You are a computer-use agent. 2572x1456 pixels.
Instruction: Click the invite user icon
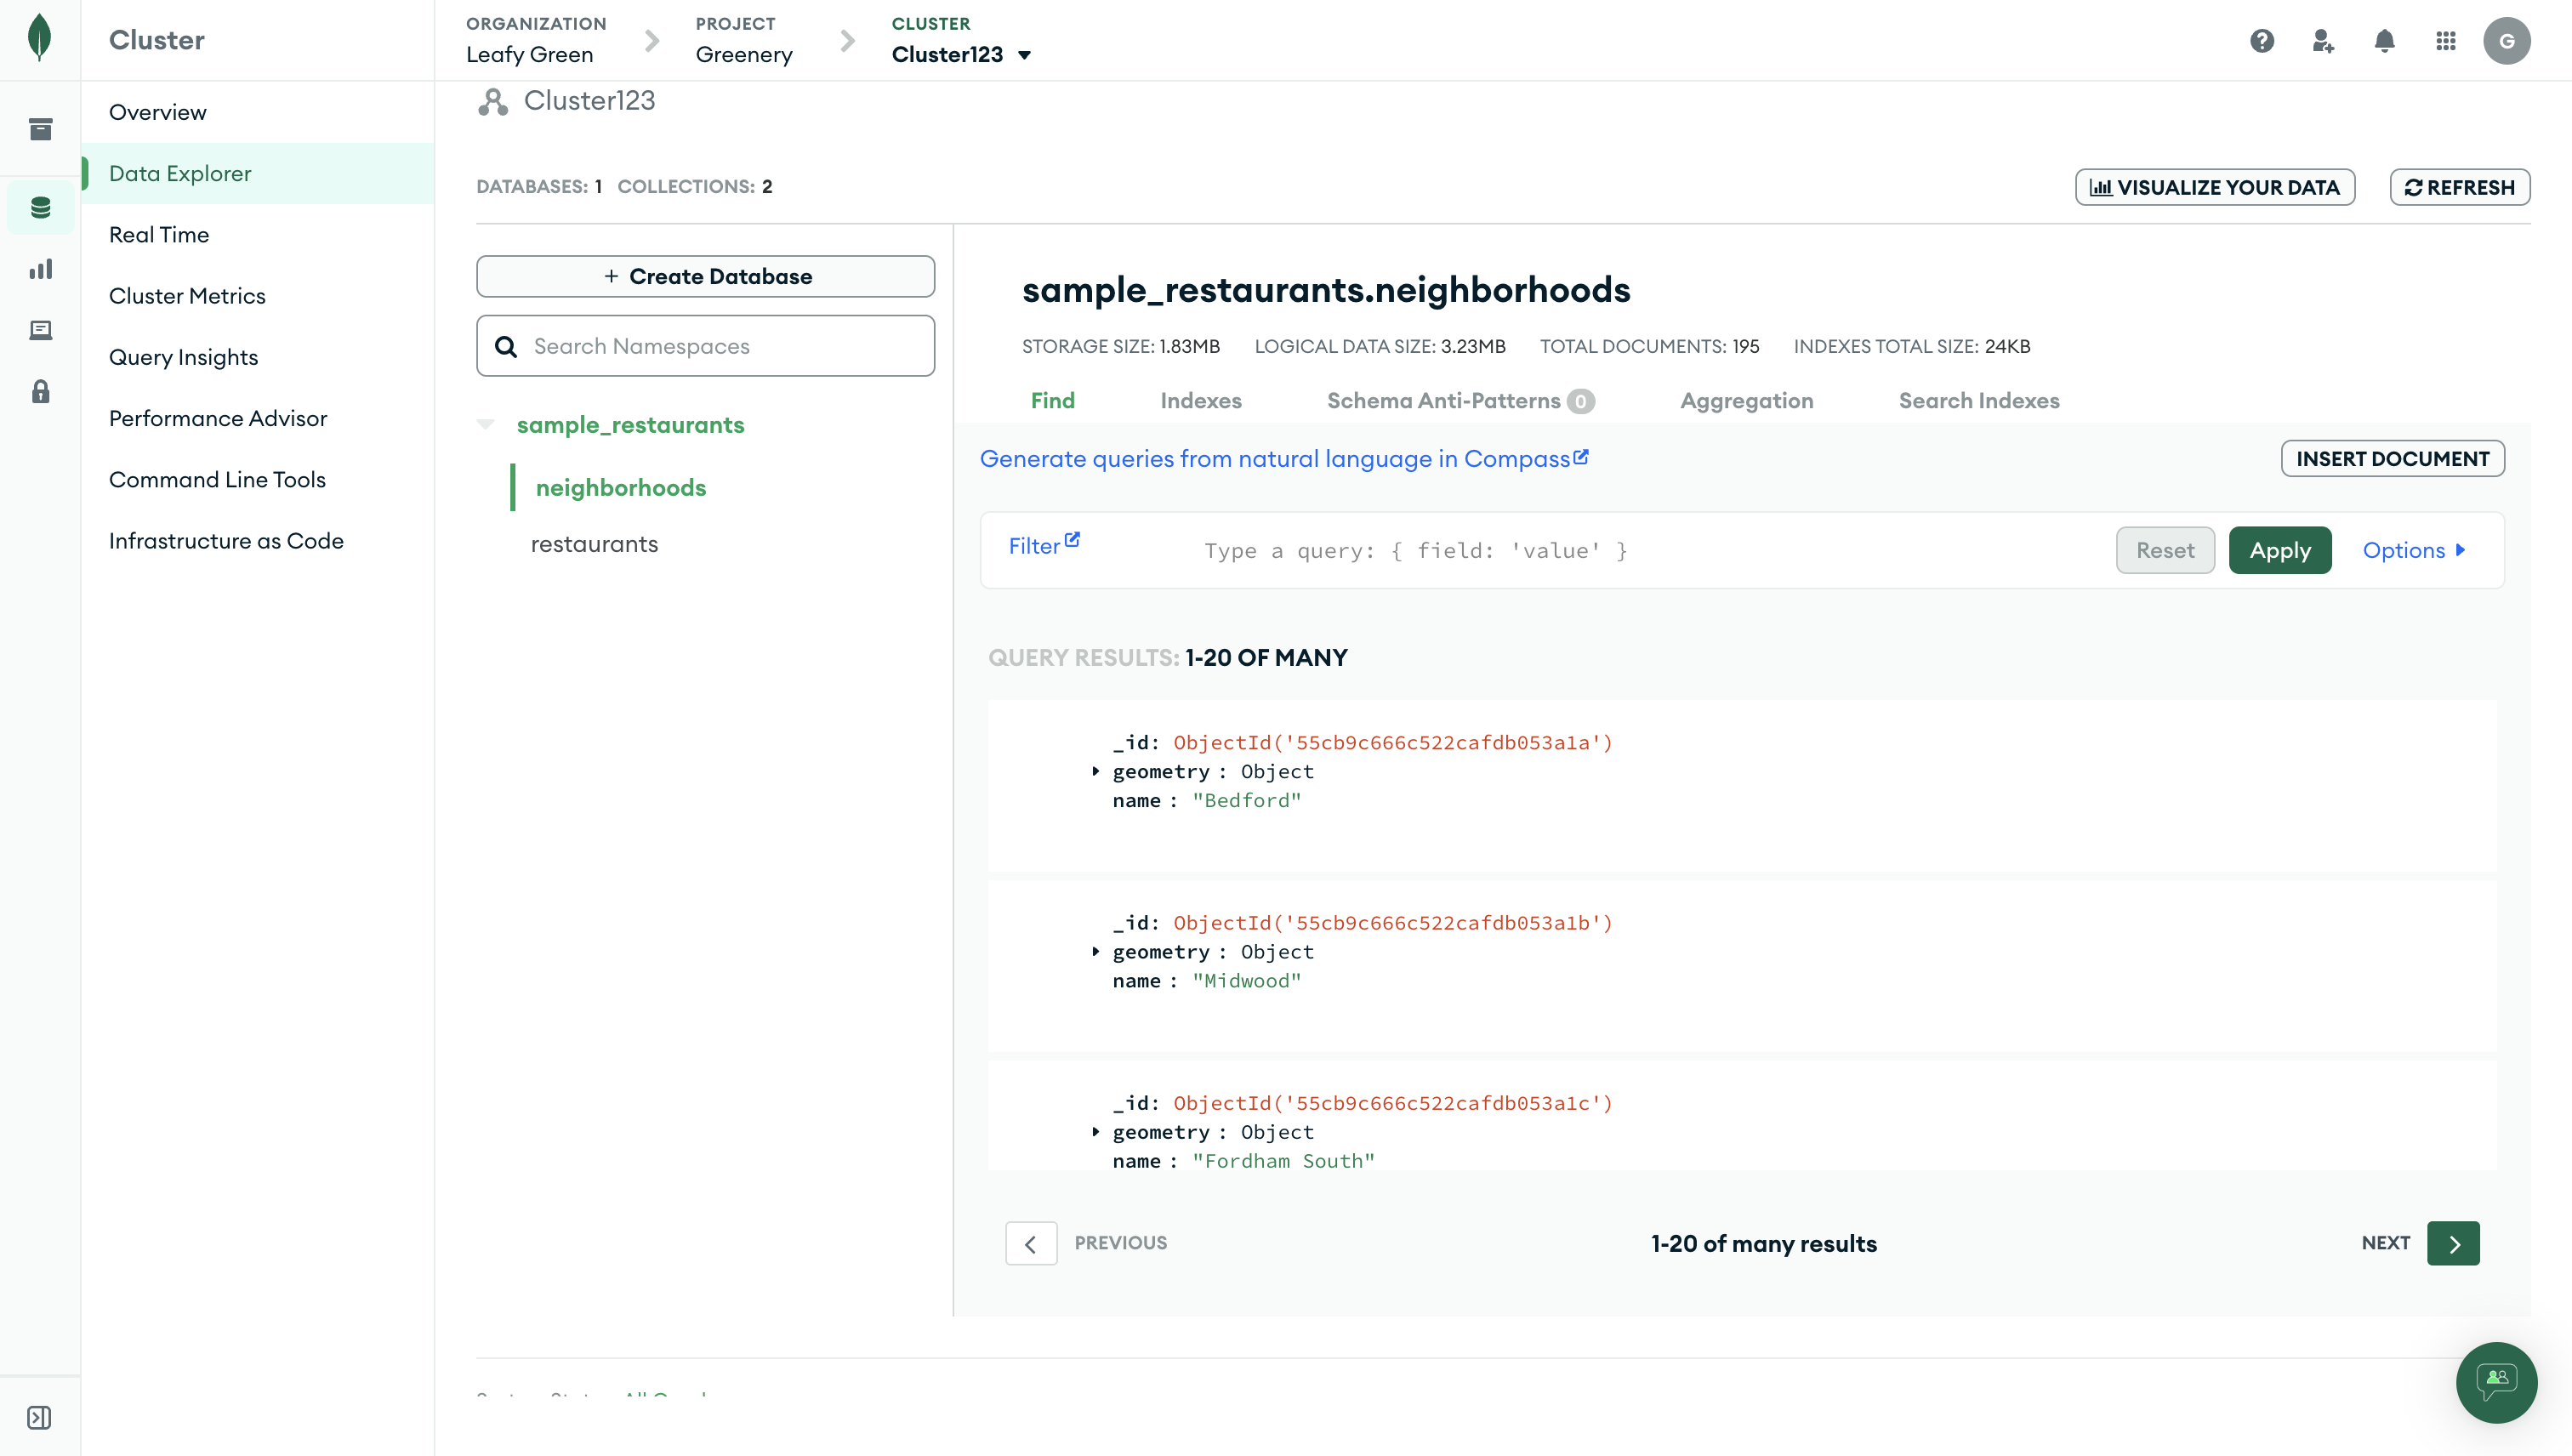(x=2323, y=40)
